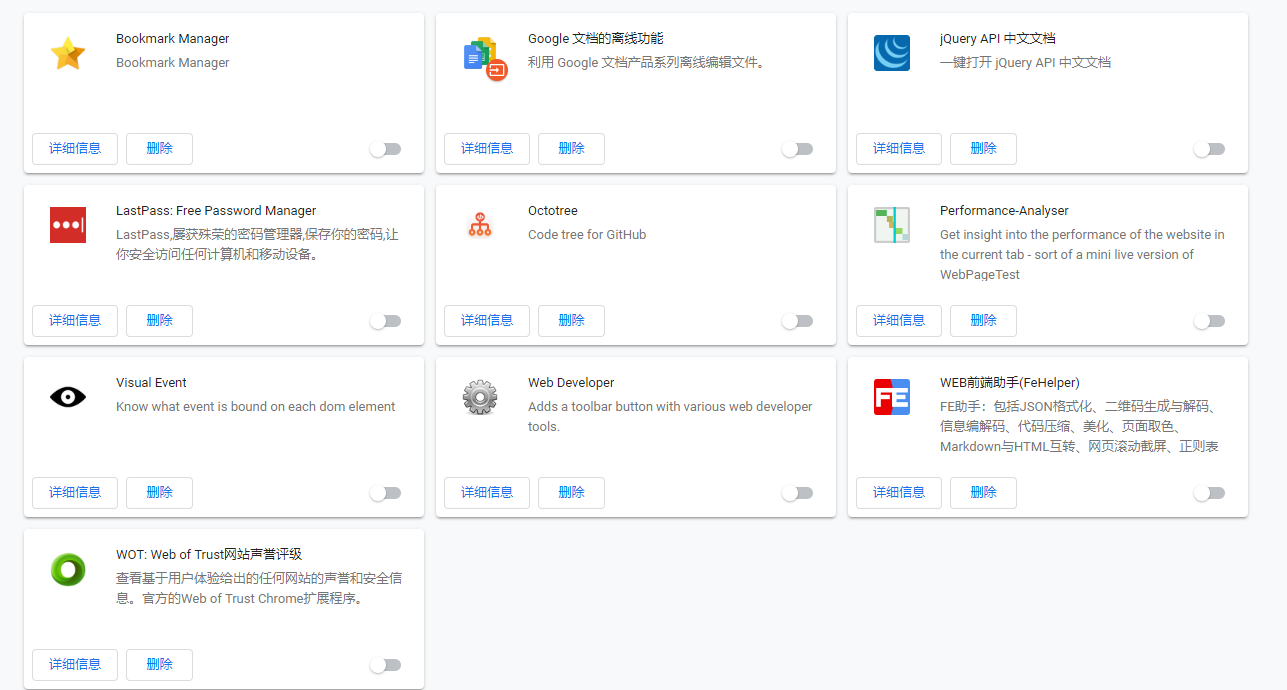Click the "Octotree" extension name
The width and height of the screenshot is (1287, 690).
coord(553,211)
